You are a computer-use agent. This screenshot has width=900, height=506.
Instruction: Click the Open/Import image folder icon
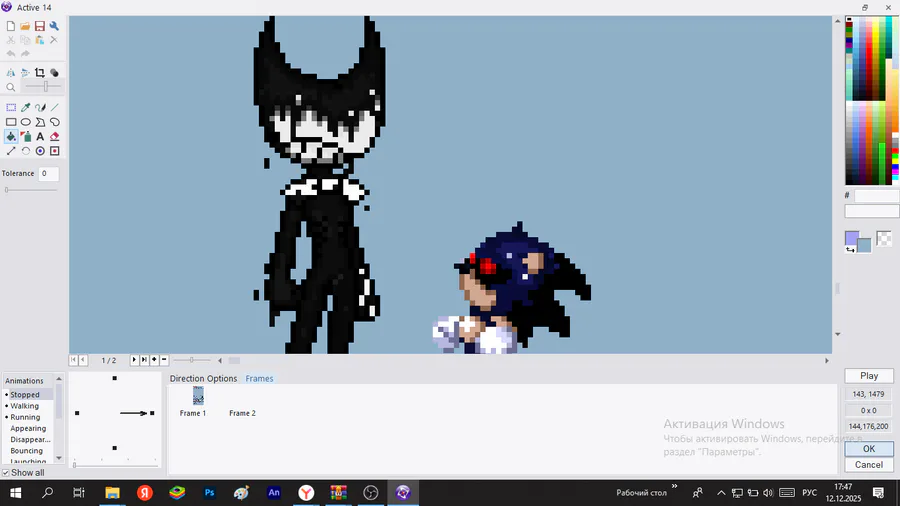pos(25,26)
